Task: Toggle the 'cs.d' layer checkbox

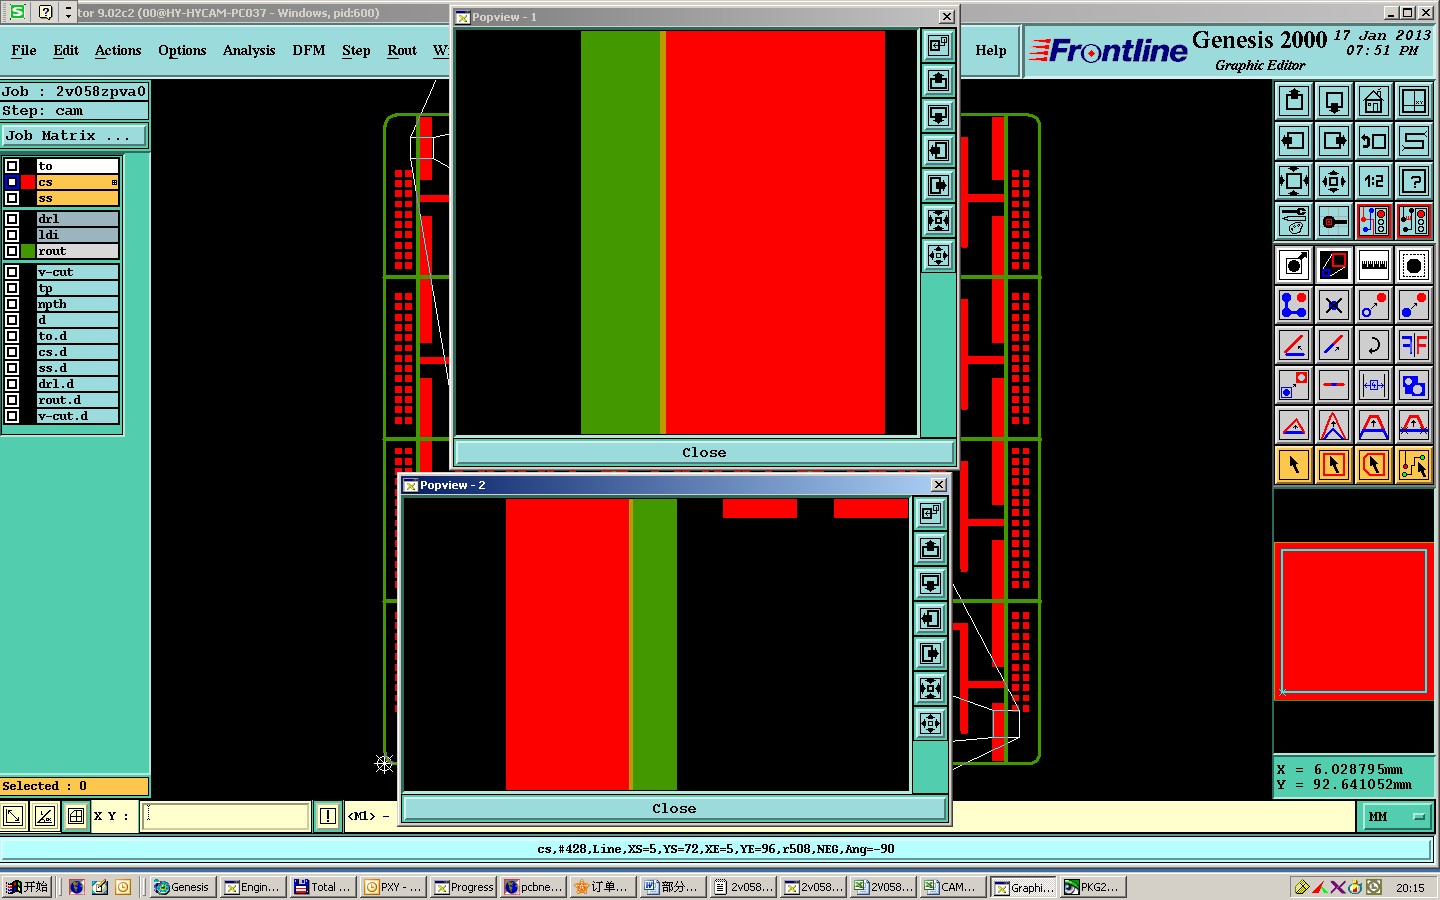Action: (x=12, y=352)
